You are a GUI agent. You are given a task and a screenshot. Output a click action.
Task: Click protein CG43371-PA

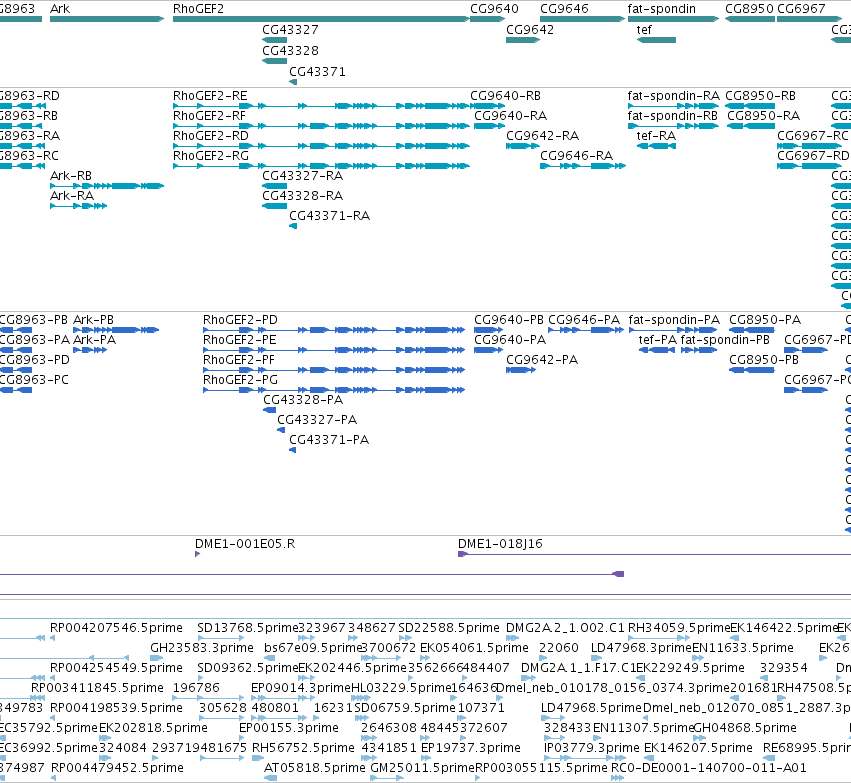pos(293,450)
